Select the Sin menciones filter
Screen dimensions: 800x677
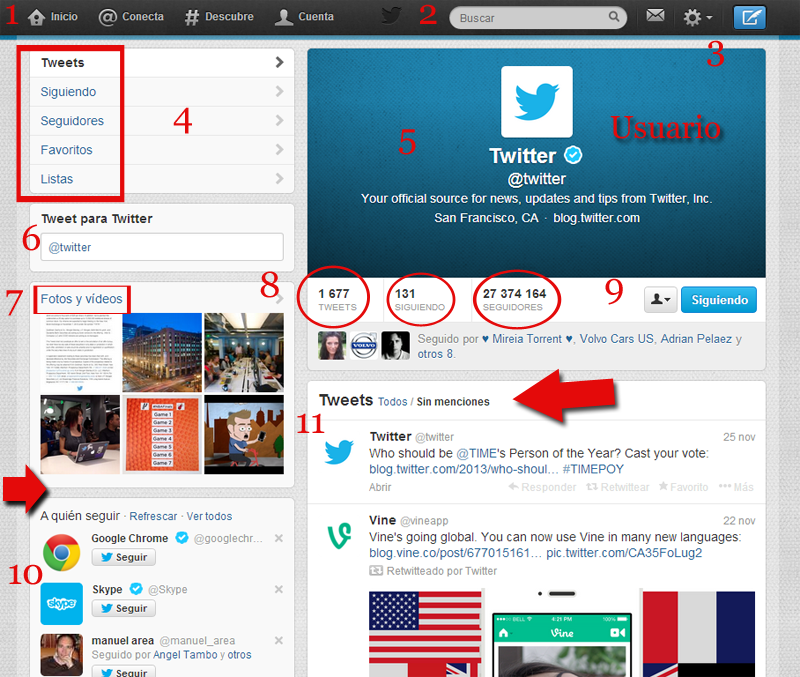tap(453, 402)
